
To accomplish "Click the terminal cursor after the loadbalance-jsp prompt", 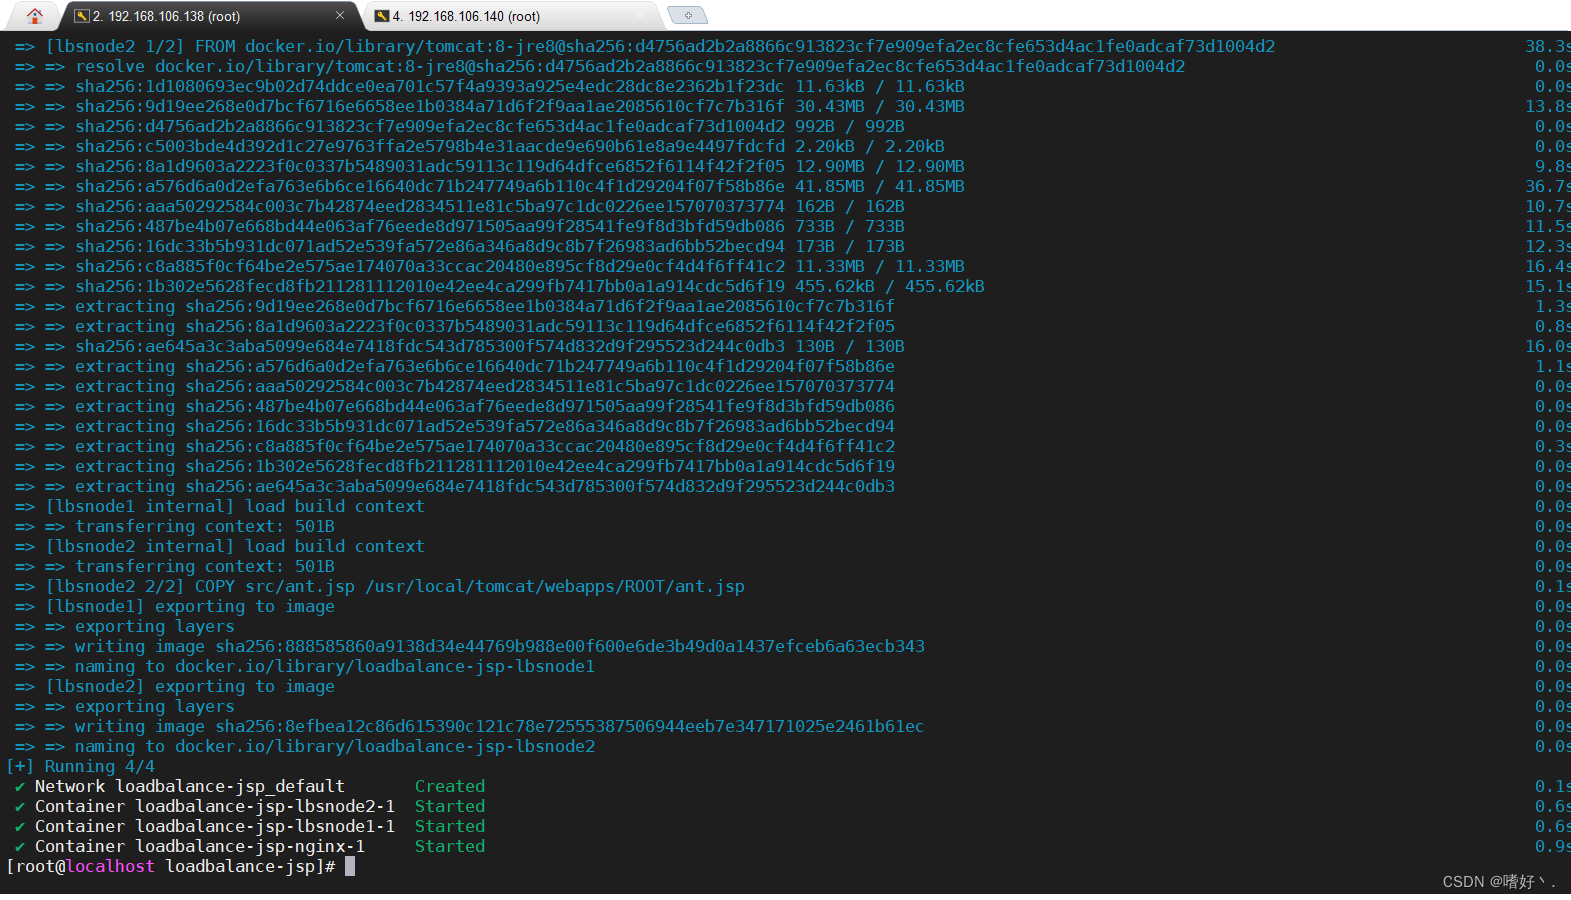I will pos(350,866).
